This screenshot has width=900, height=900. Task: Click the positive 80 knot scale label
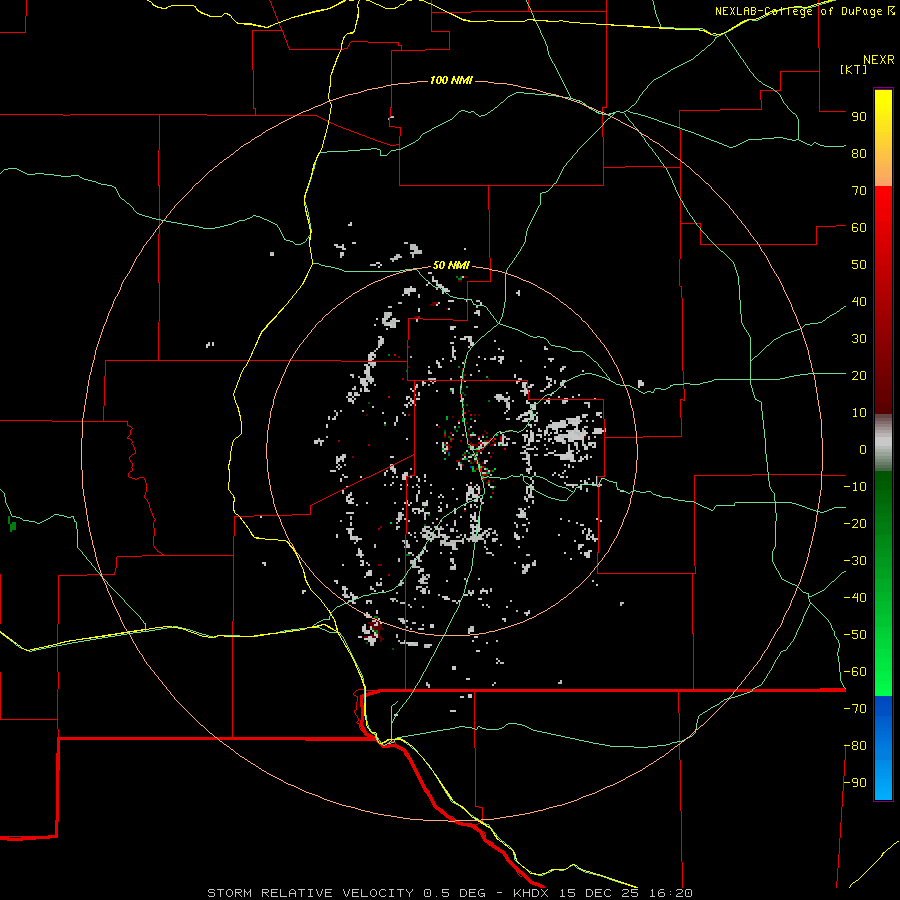pos(859,153)
